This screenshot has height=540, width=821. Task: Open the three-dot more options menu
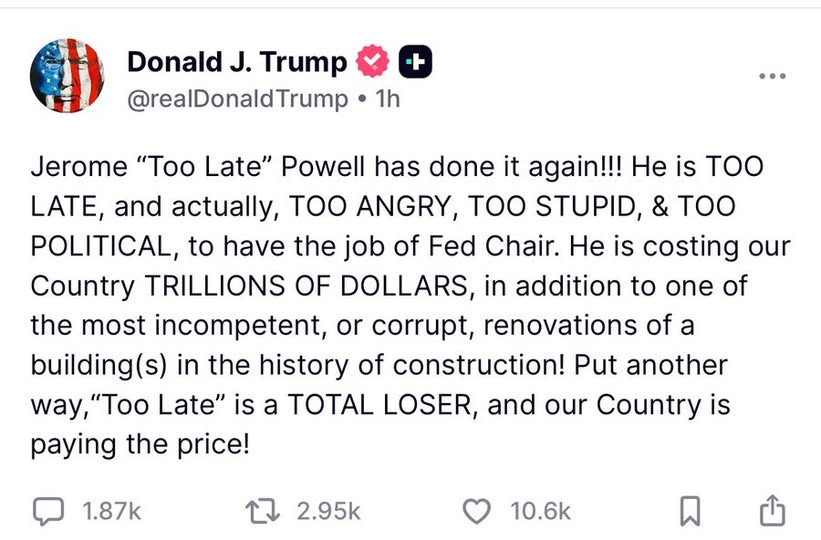(x=773, y=76)
